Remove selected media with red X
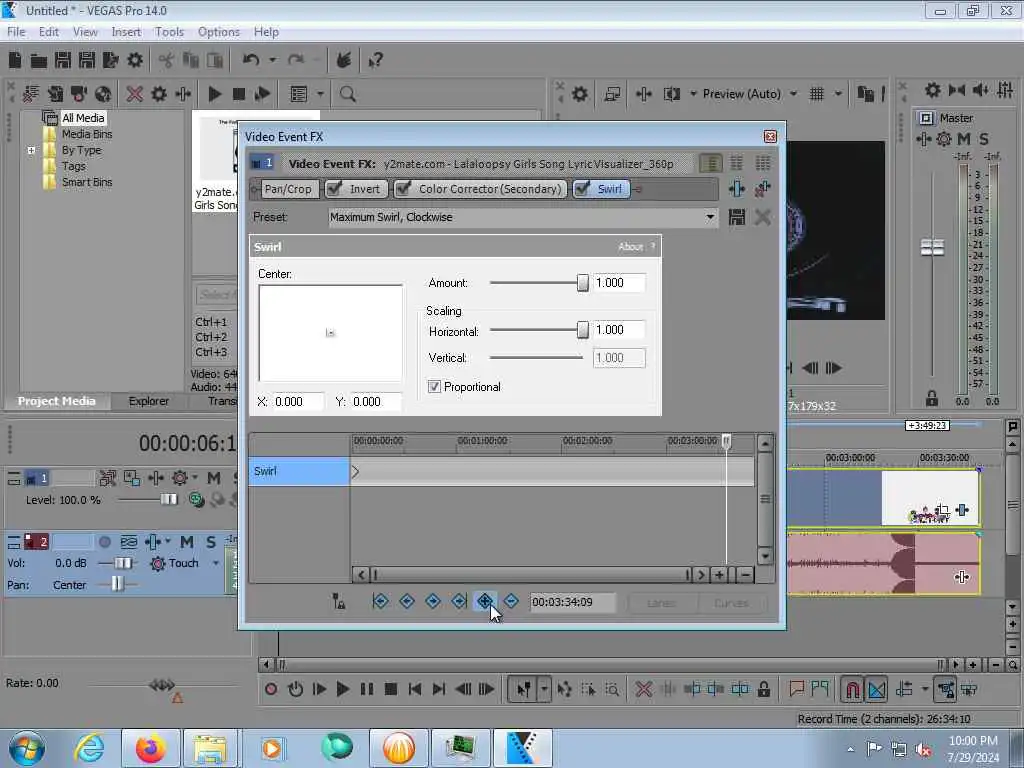The height and width of the screenshot is (768, 1024). pos(135,94)
